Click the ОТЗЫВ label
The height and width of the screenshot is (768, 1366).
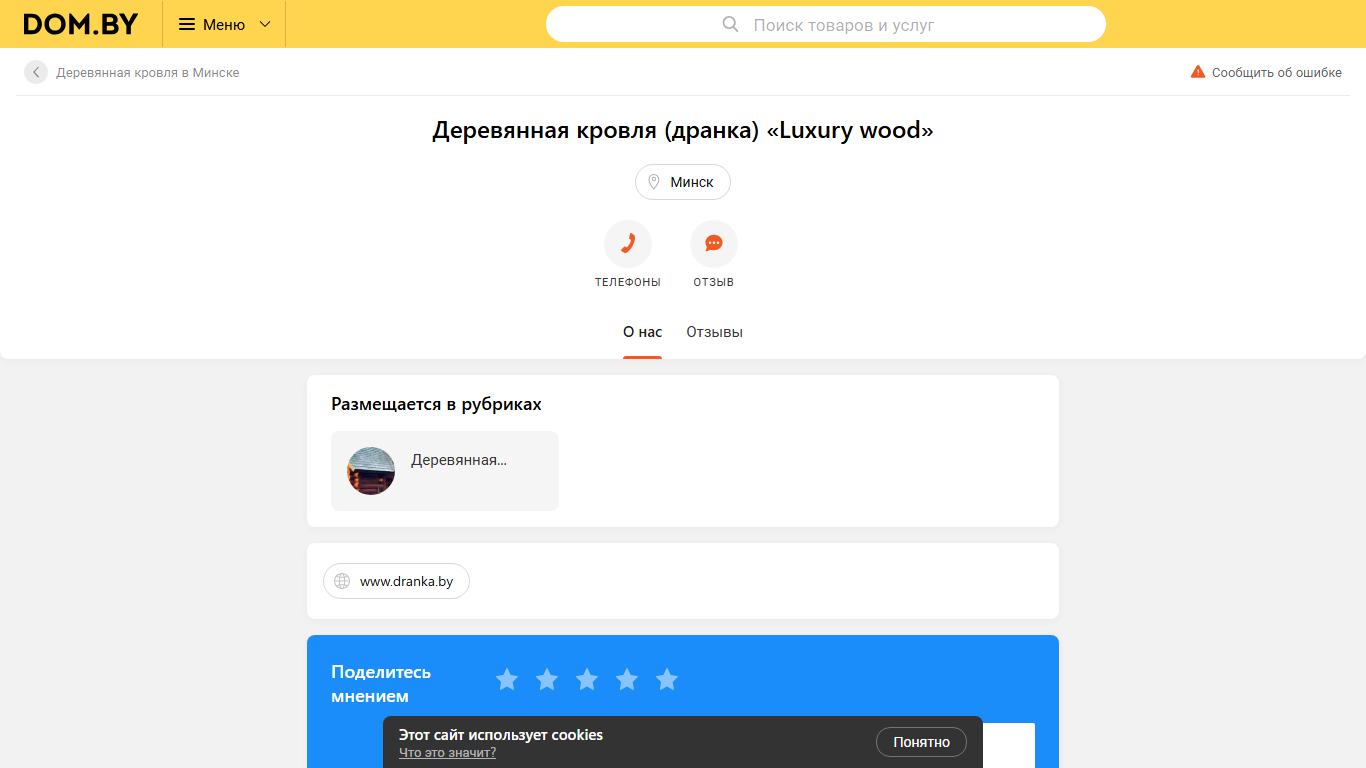click(x=714, y=282)
